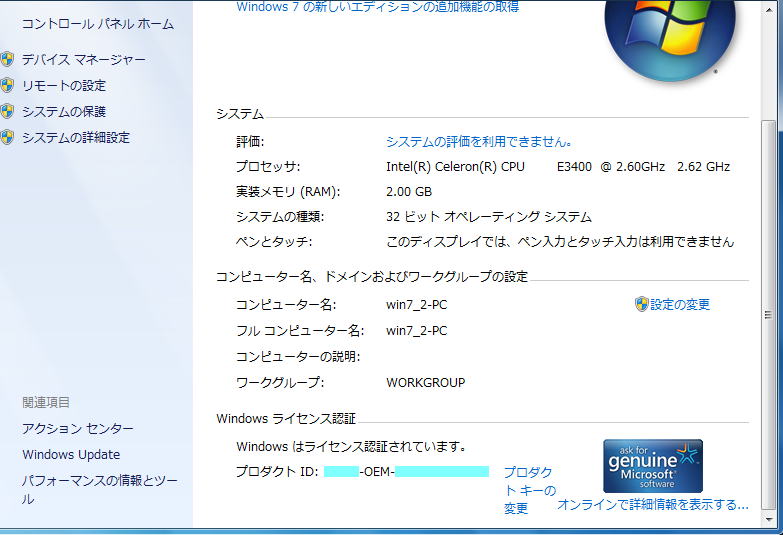The height and width of the screenshot is (535, 783).
Task: Click the scrollbar down arrow
Action: click(x=769, y=520)
